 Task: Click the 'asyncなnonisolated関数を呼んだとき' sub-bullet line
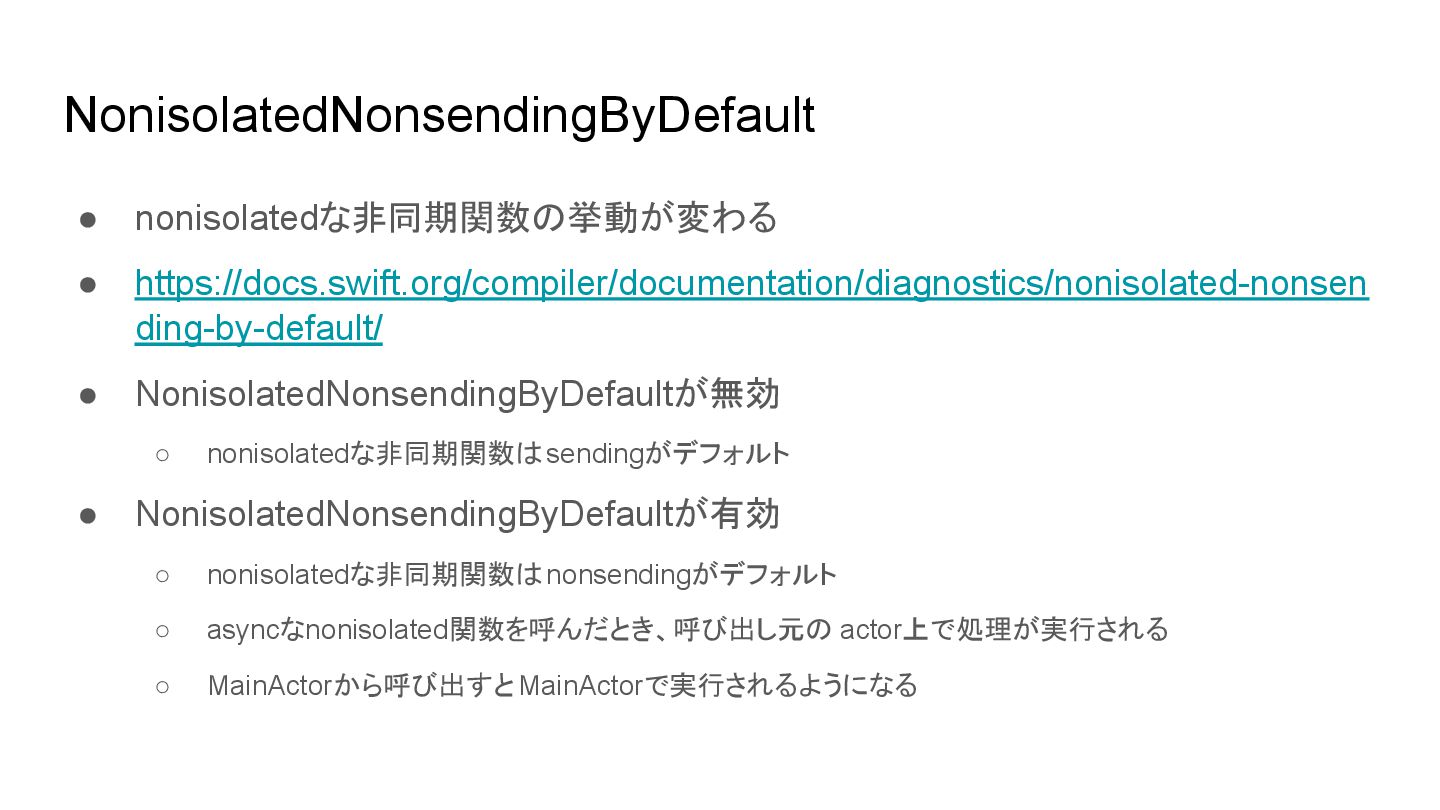click(x=688, y=630)
